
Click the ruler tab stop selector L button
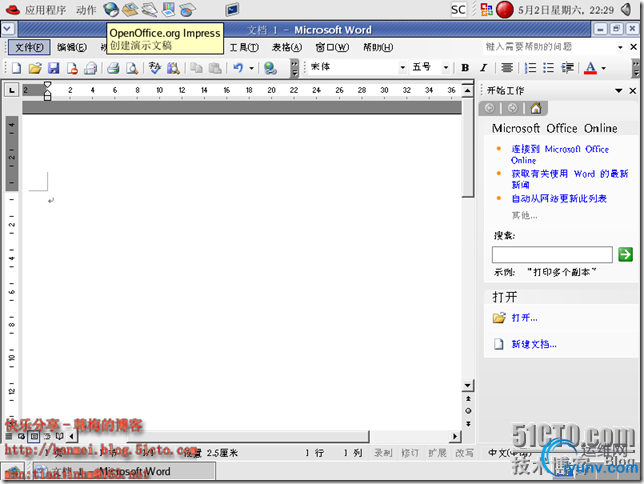click(12, 90)
